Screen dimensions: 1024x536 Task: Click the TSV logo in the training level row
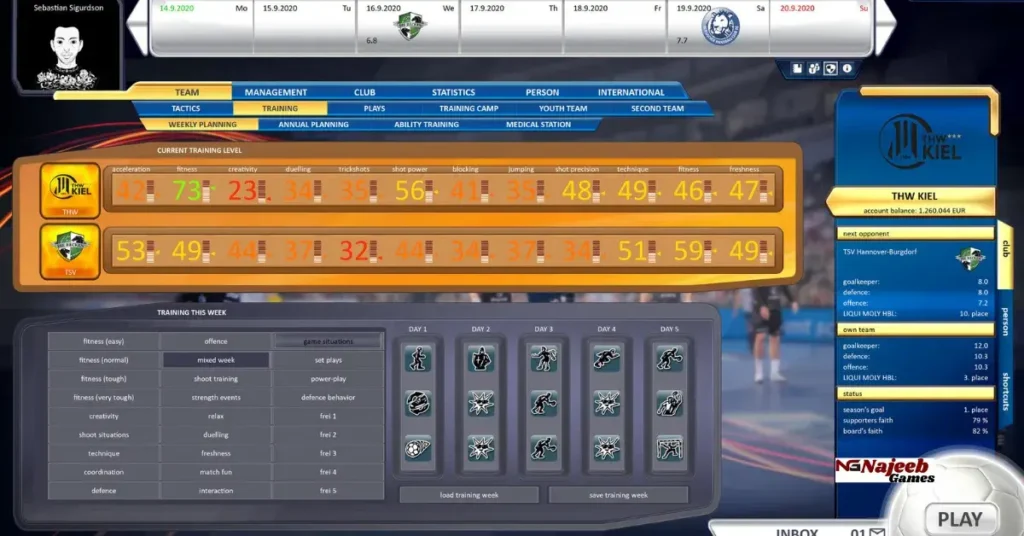(x=70, y=251)
